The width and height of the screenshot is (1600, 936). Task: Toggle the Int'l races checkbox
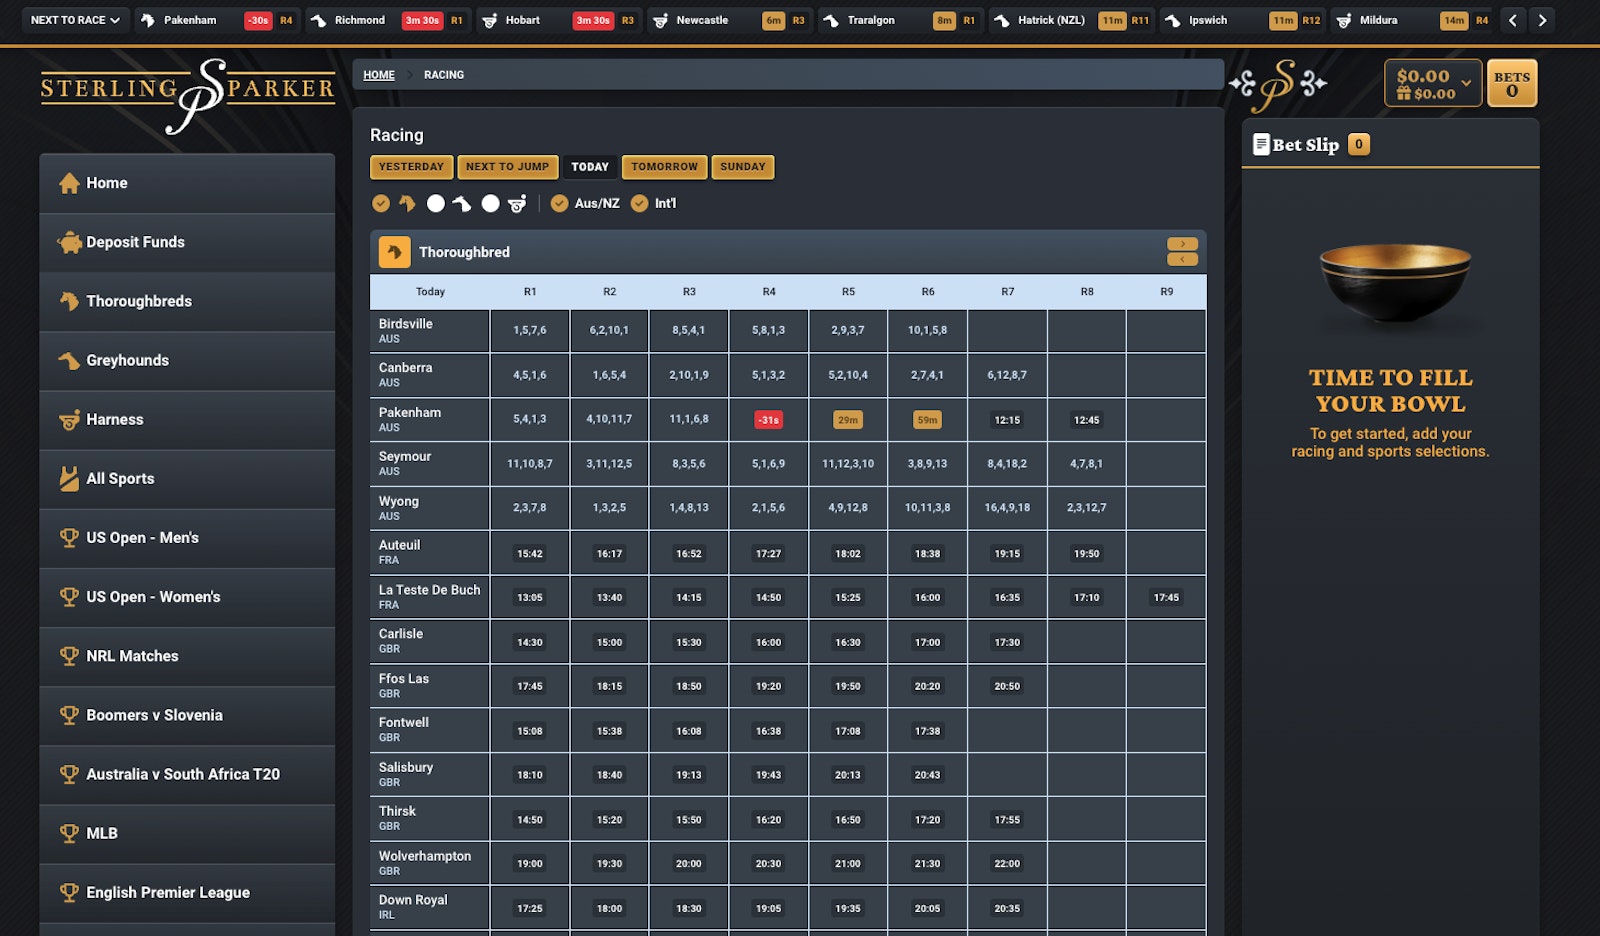point(639,204)
